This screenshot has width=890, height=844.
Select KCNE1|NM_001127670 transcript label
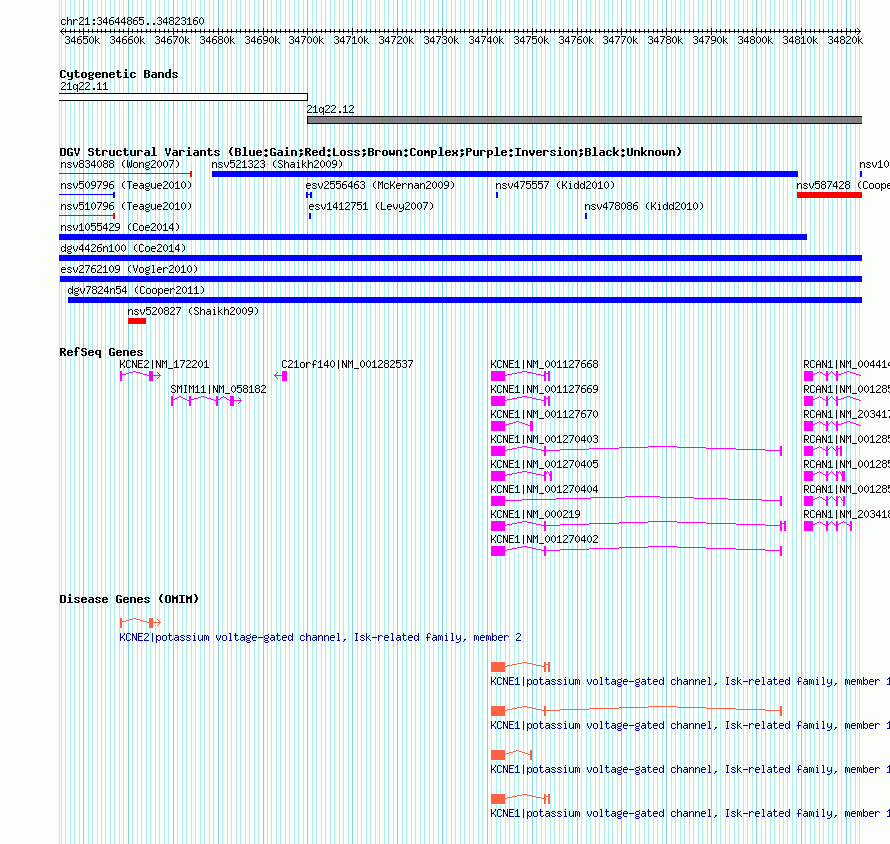(544, 414)
